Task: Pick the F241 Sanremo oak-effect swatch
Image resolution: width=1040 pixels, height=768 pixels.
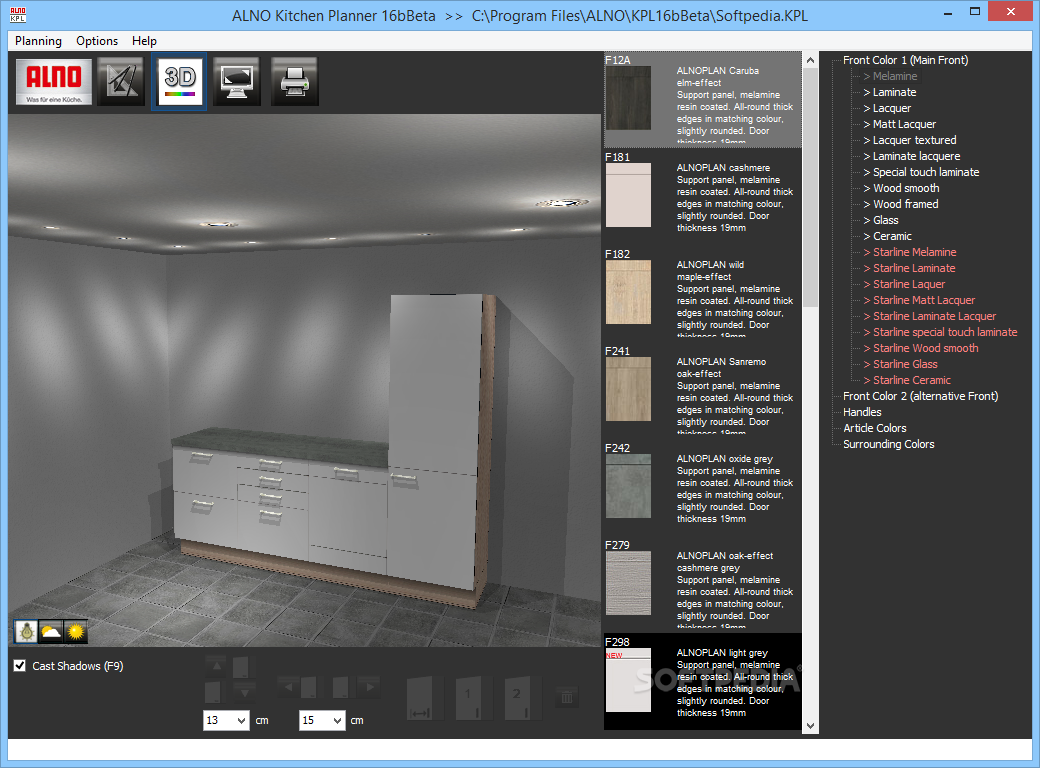Action: click(628, 389)
